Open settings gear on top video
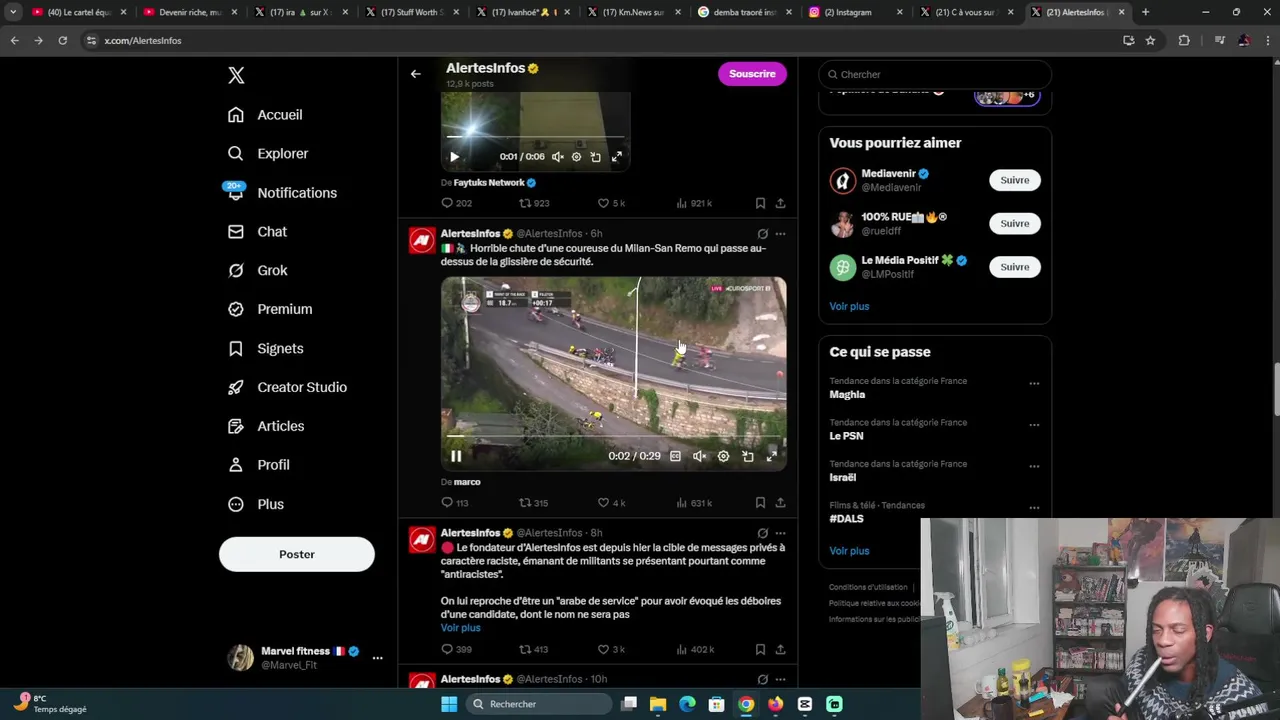The width and height of the screenshot is (1280, 720). [576, 157]
